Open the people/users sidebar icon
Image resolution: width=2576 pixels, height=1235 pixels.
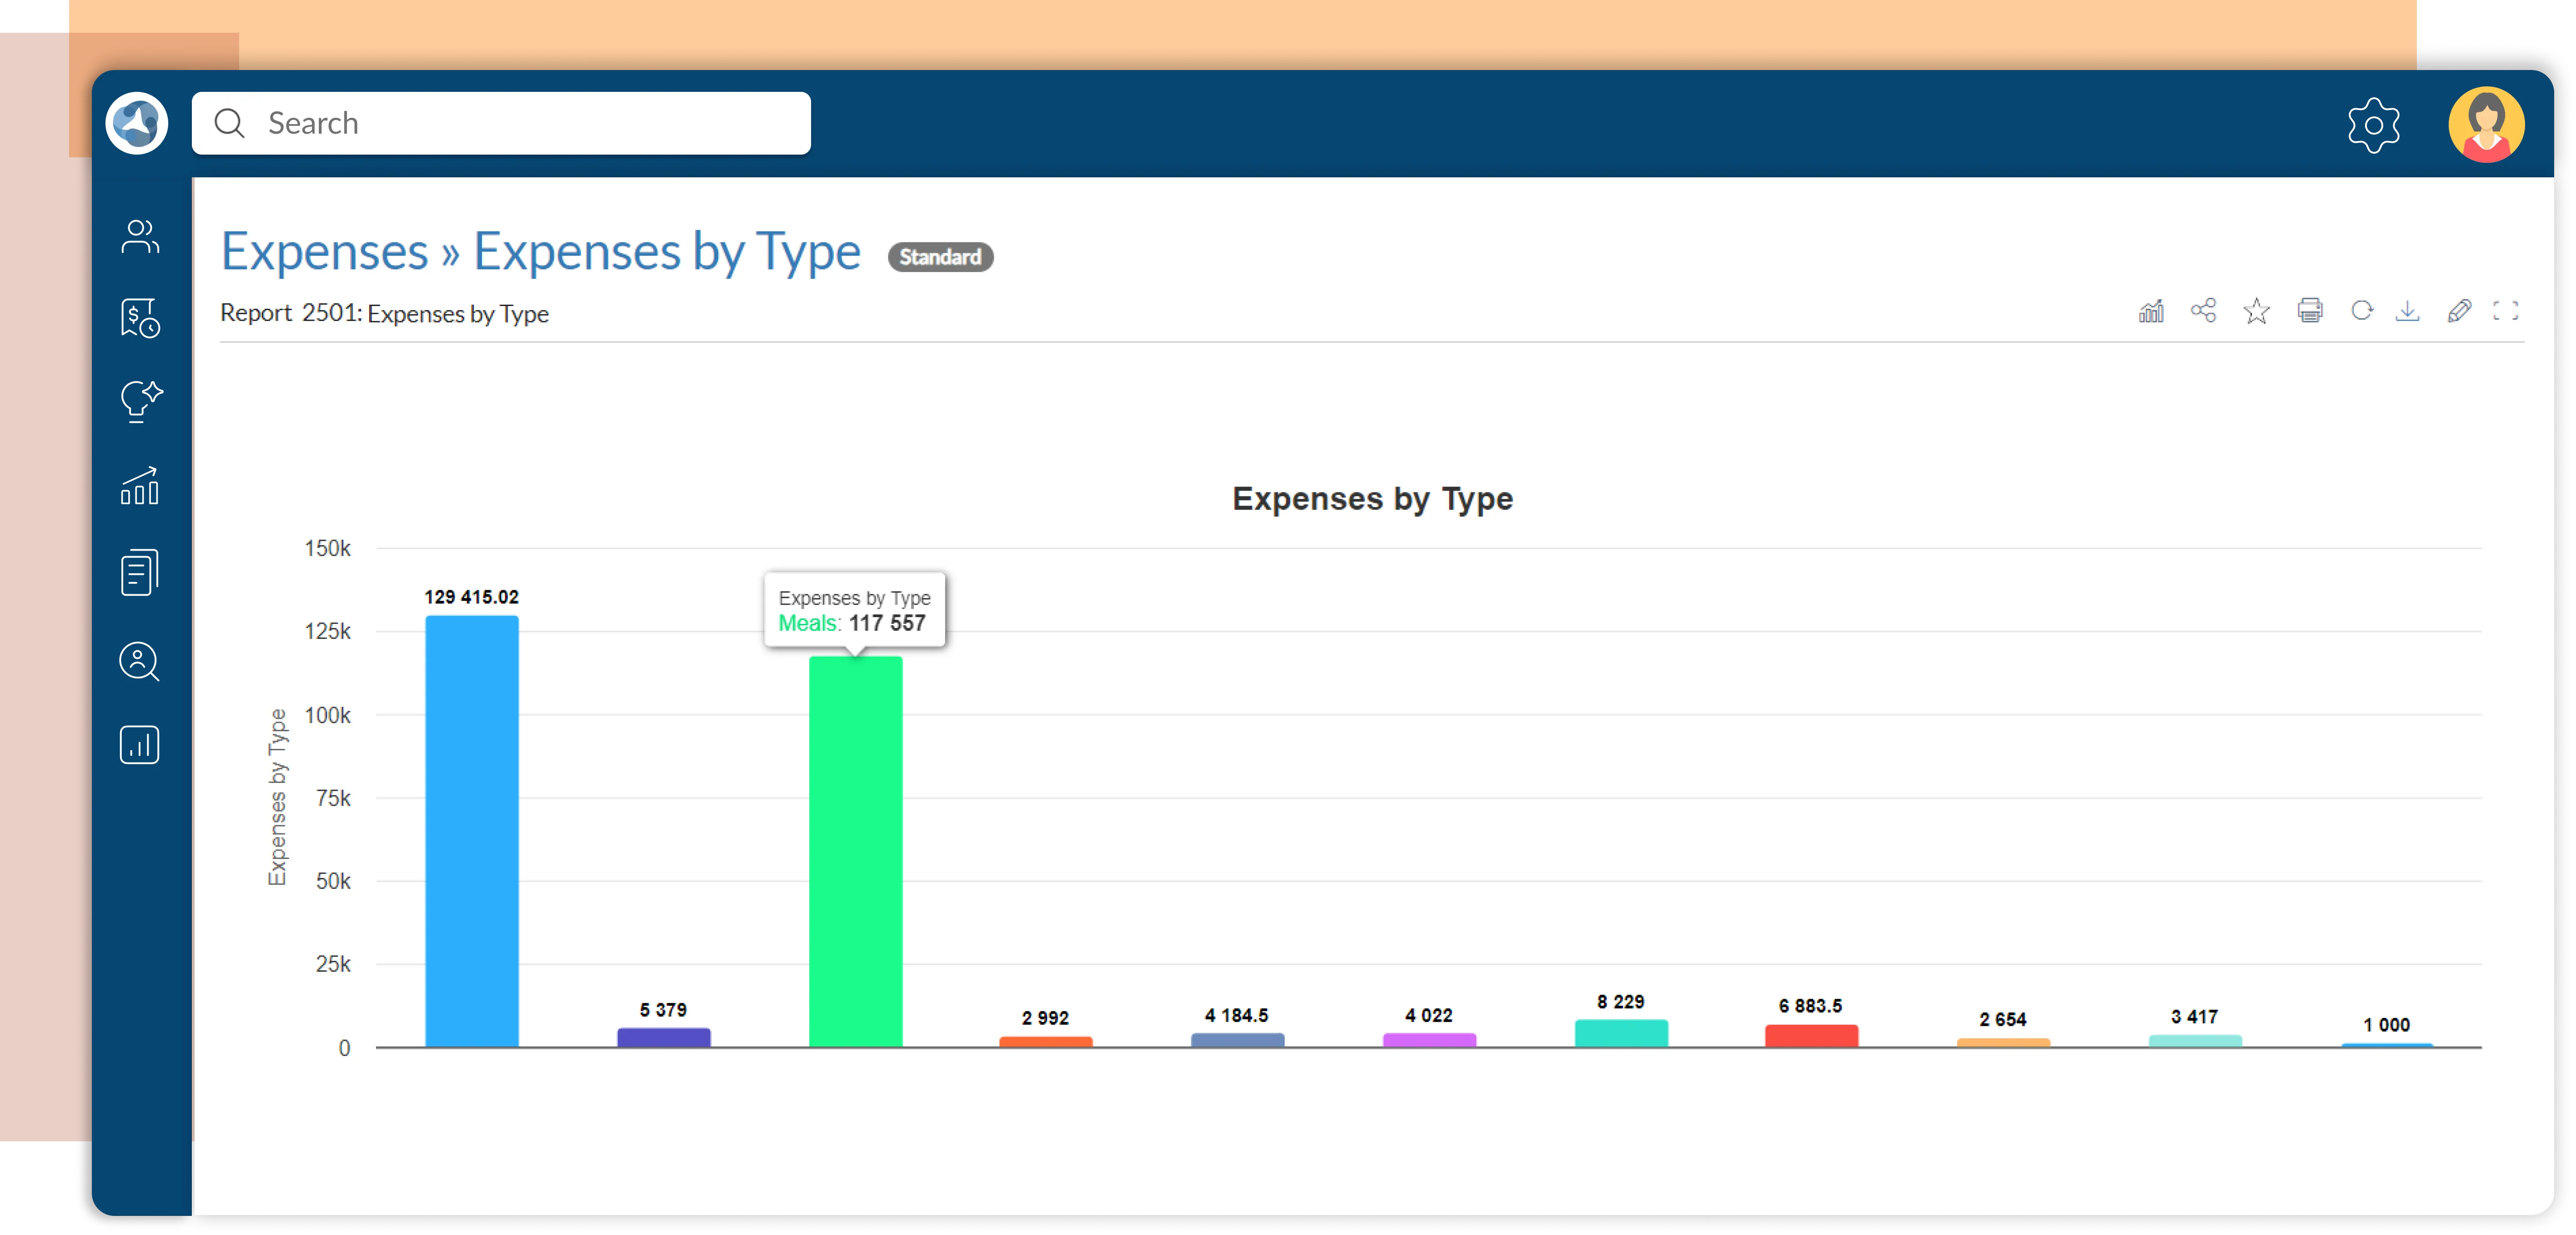140,237
